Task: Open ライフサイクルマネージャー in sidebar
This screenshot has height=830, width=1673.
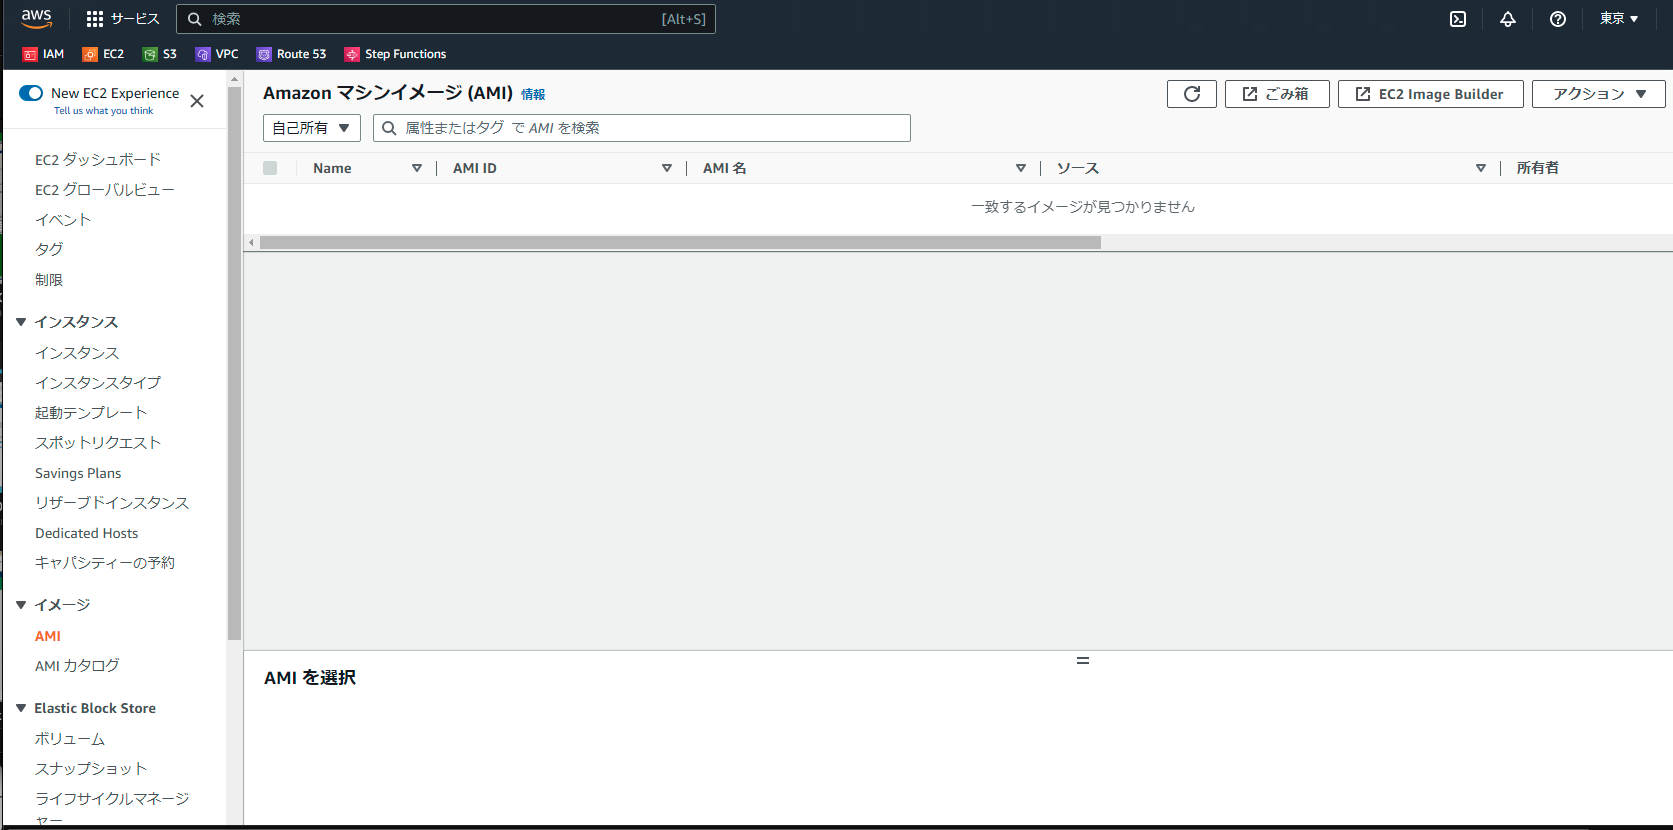Action: pos(112,808)
